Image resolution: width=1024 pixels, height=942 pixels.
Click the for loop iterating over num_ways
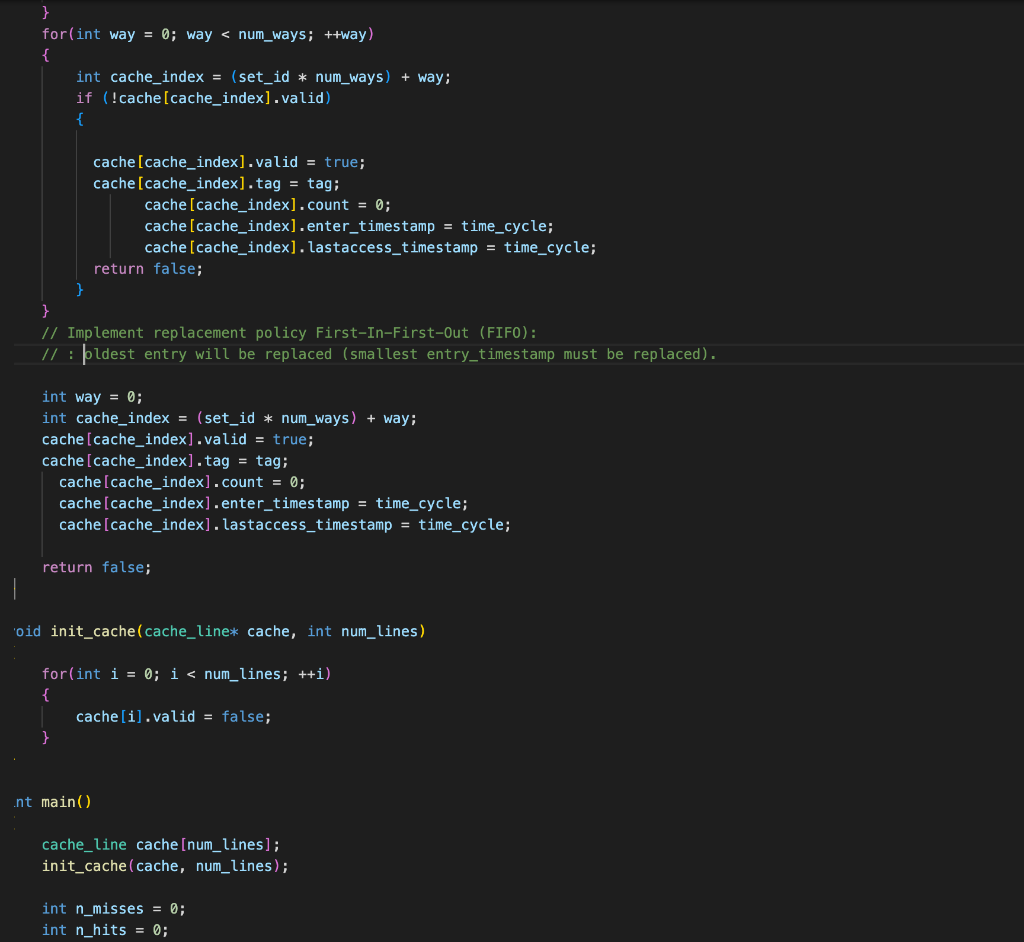[205, 33]
